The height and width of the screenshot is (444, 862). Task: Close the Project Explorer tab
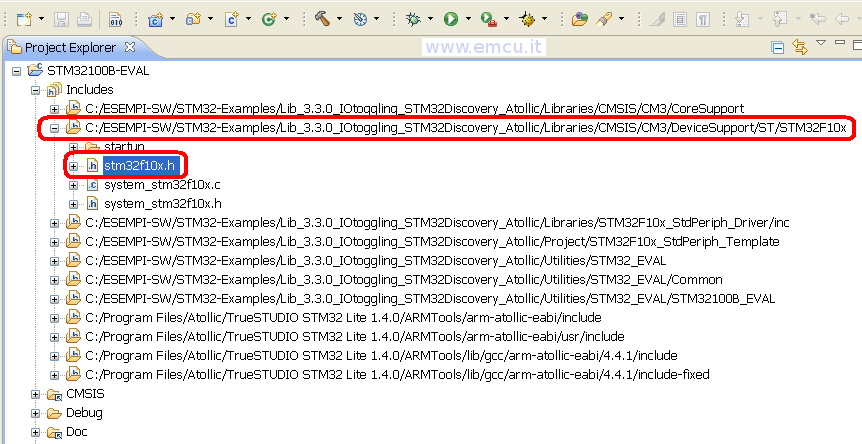pos(130,47)
